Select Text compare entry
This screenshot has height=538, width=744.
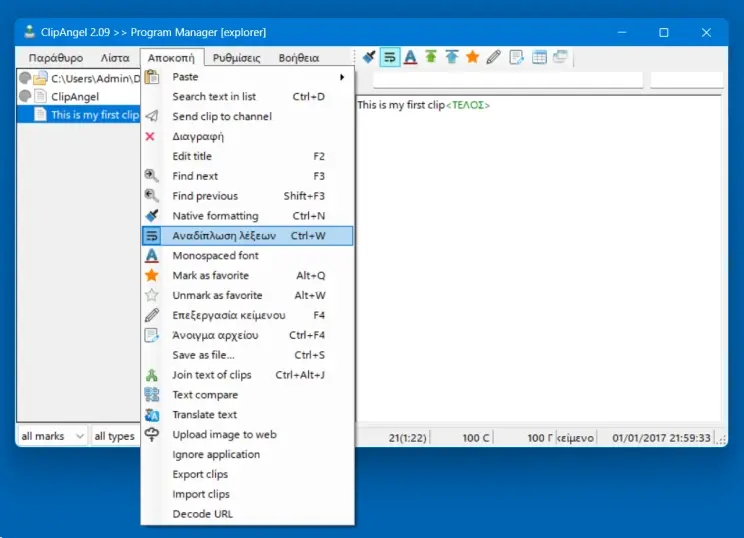pyautogui.click(x=248, y=395)
